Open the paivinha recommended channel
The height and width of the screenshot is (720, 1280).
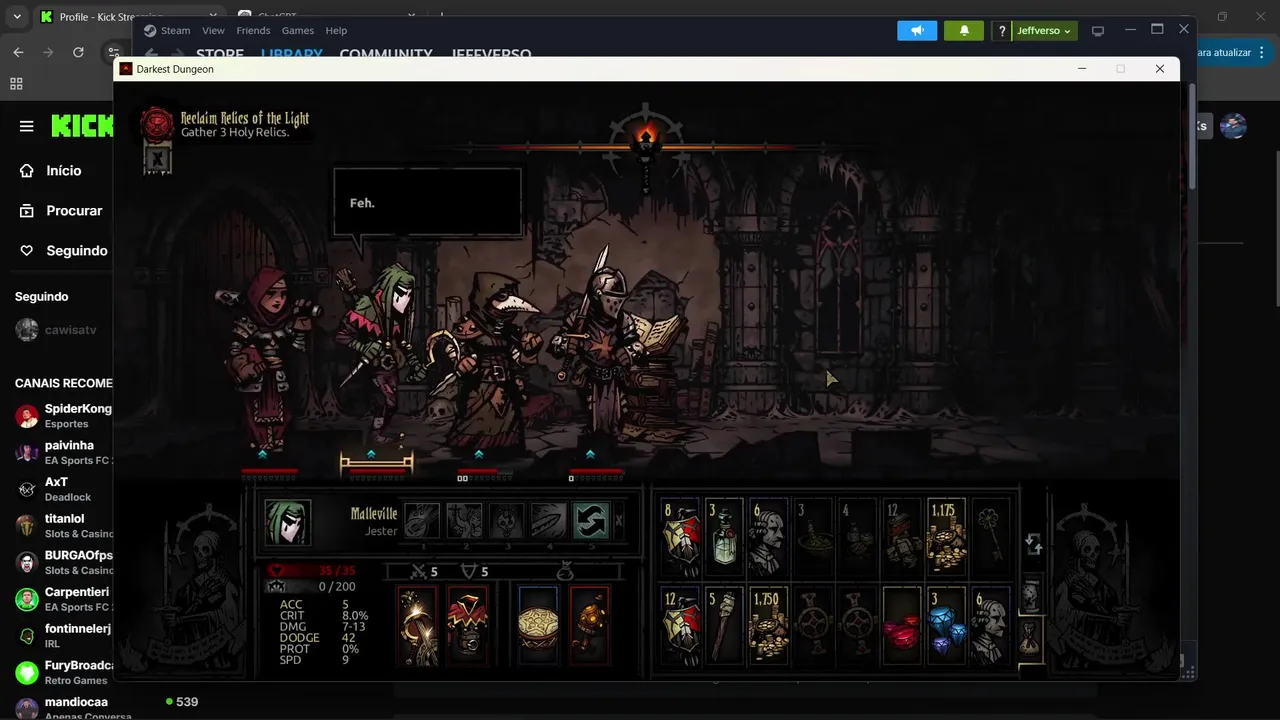63,452
